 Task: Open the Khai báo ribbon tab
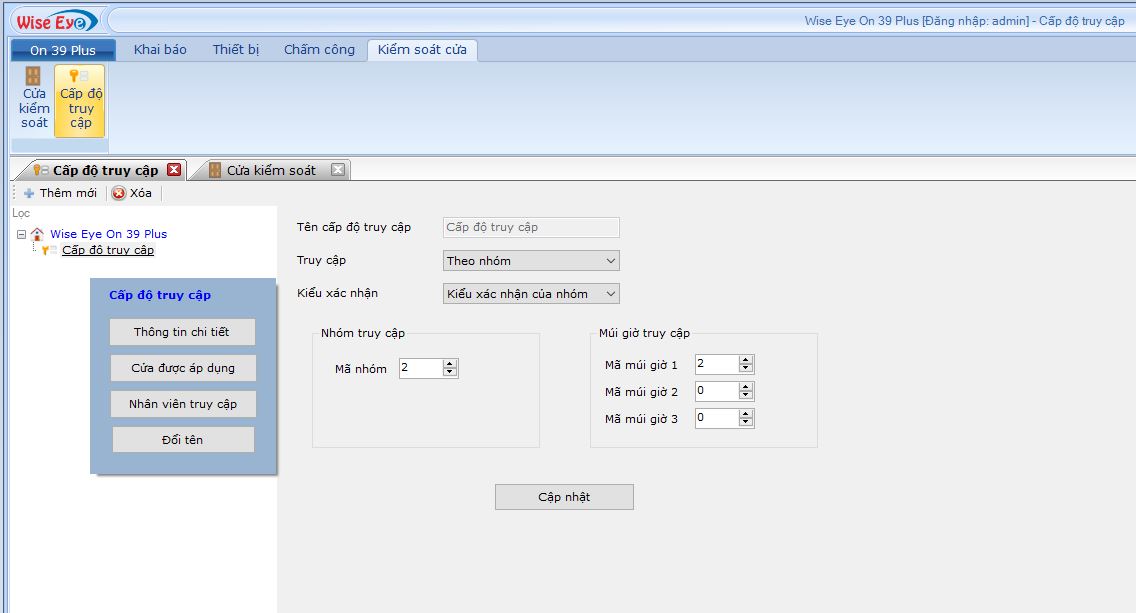(160, 50)
